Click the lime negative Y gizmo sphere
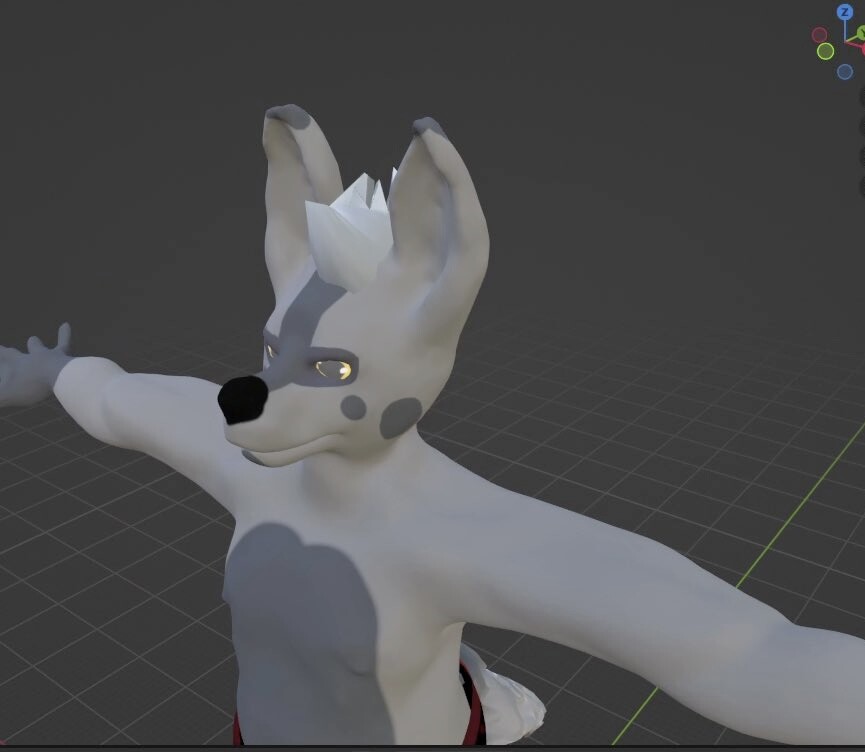 click(826, 52)
